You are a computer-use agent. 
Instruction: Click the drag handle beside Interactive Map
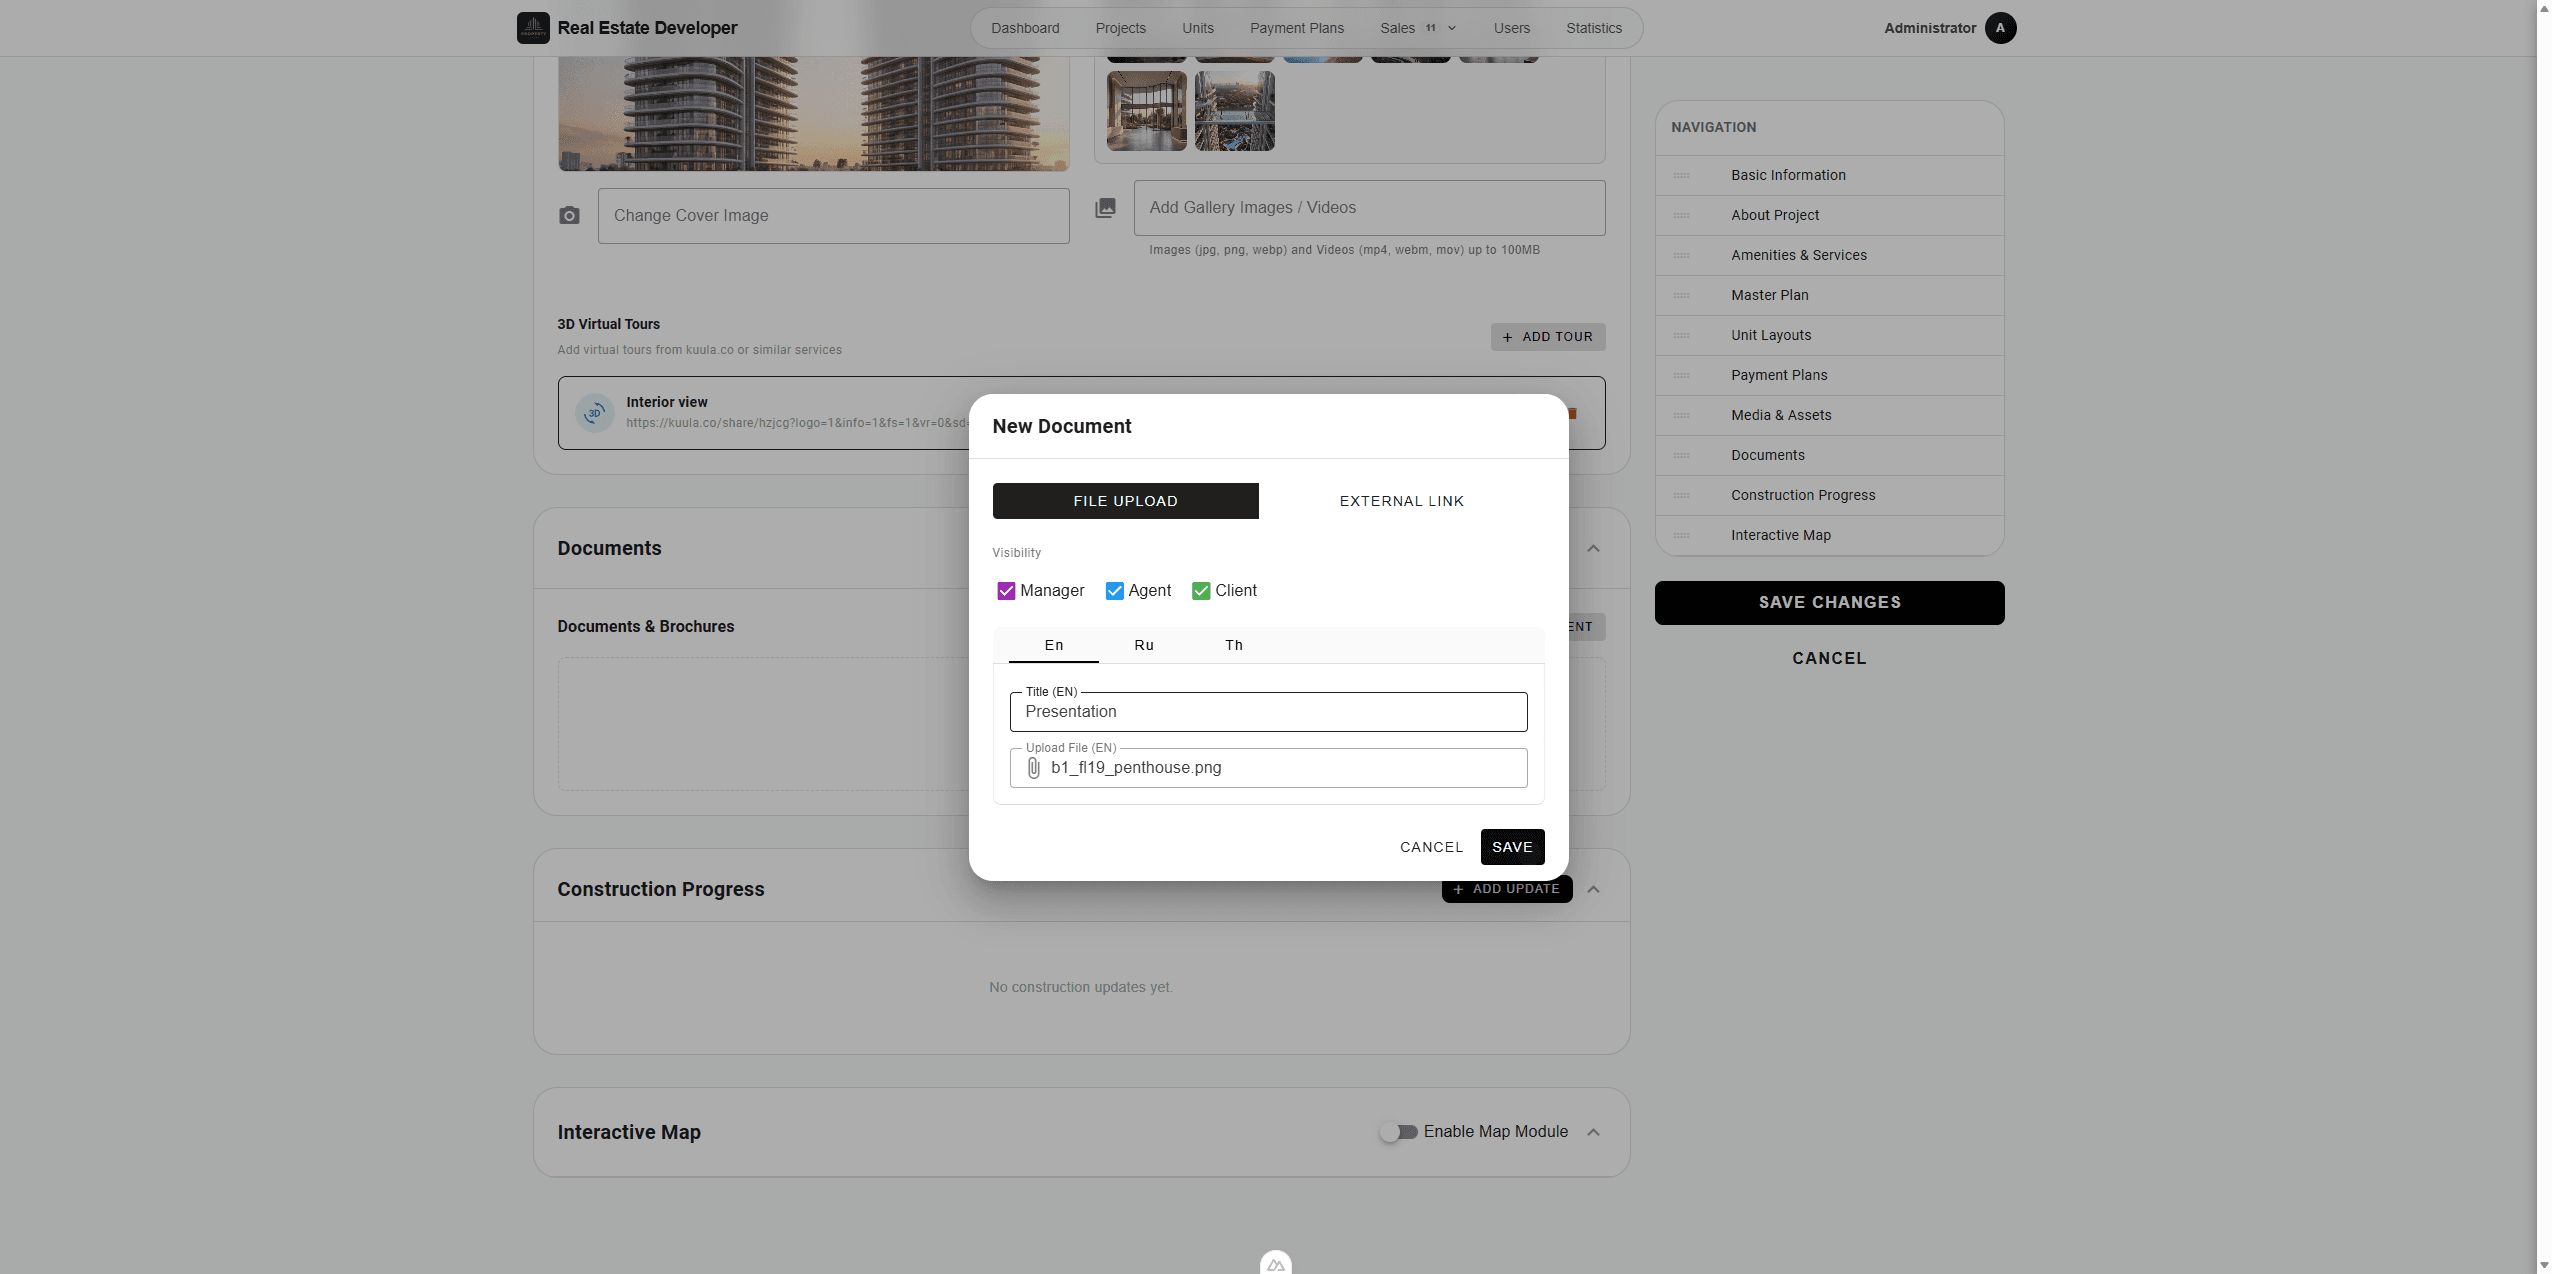tap(1681, 535)
